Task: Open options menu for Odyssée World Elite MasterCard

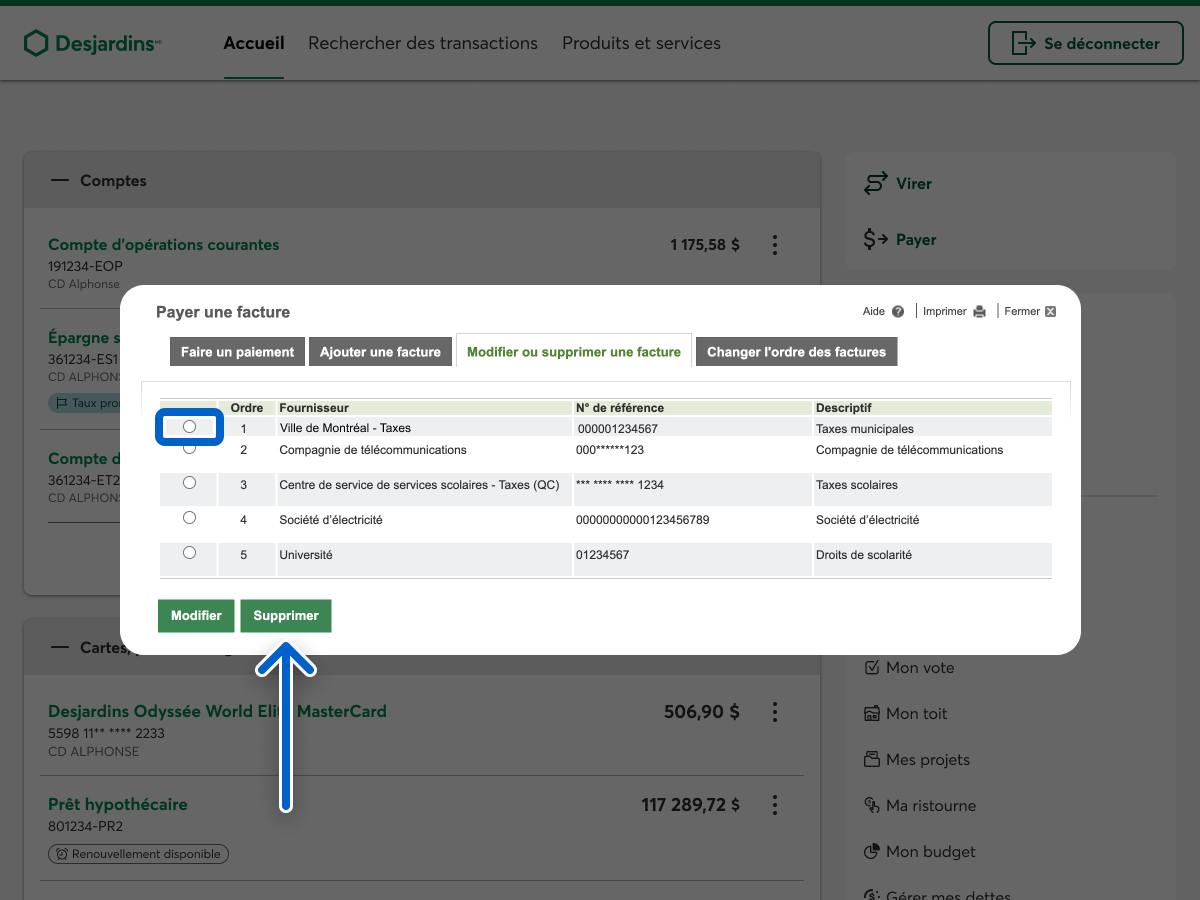Action: point(775,712)
